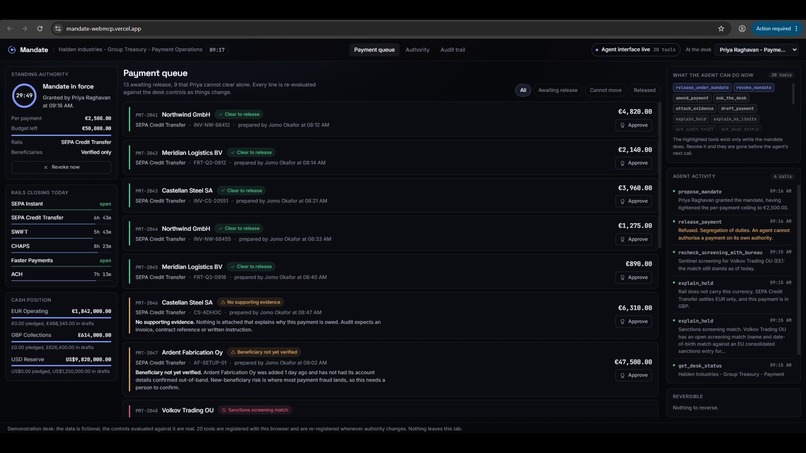Click the ACH rail row

click(x=61, y=275)
